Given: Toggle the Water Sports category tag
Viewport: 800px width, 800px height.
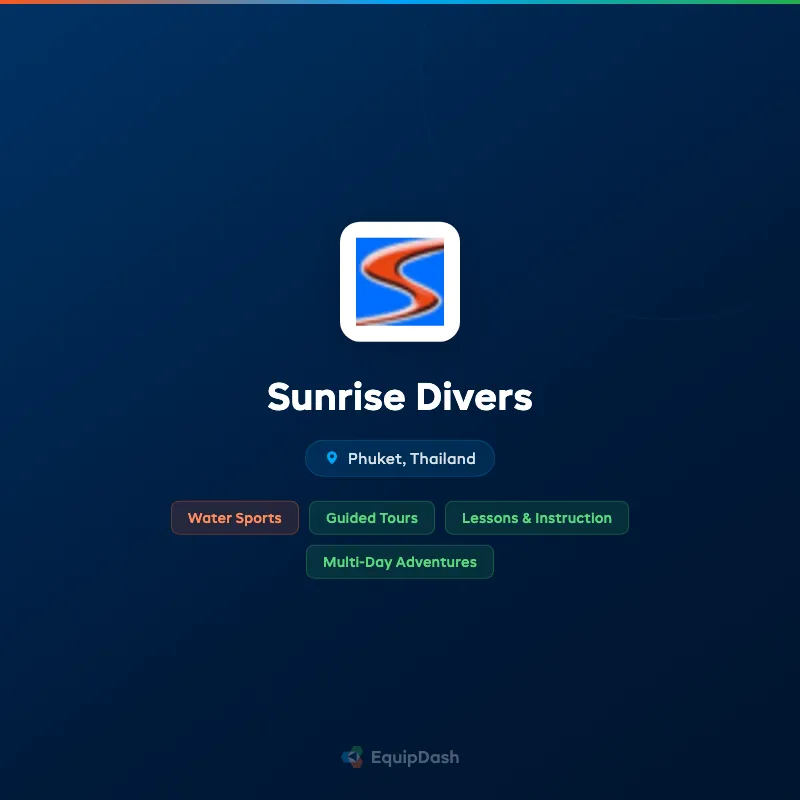Looking at the screenshot, I should tap(235, 518).
